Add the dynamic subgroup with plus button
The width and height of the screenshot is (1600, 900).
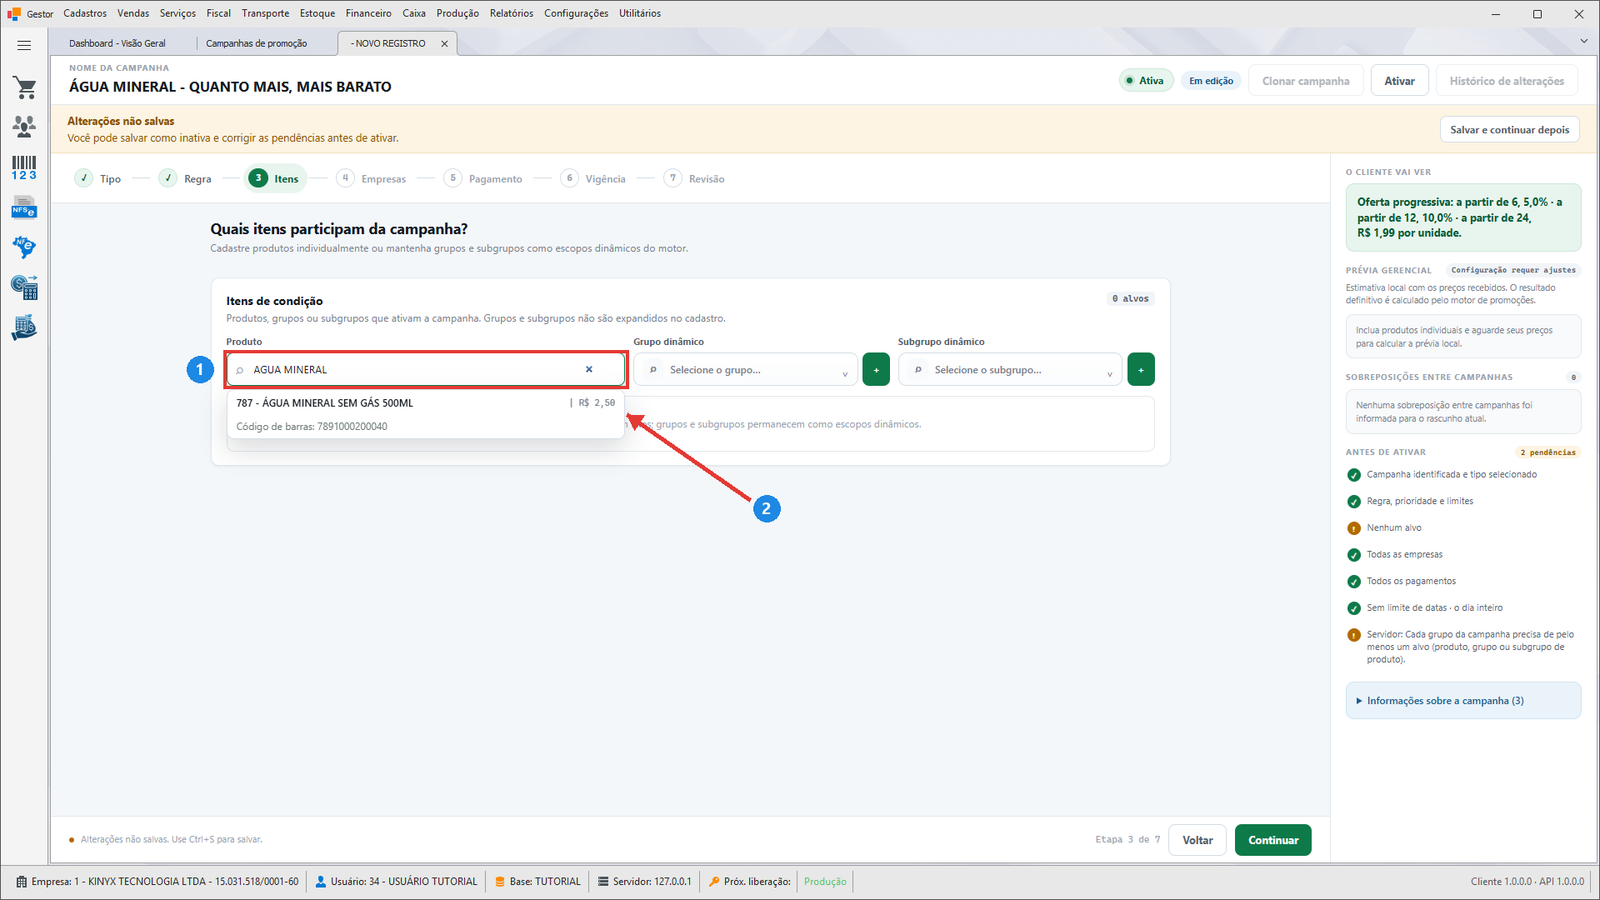pyautogui.click(x=1141, y=370)
